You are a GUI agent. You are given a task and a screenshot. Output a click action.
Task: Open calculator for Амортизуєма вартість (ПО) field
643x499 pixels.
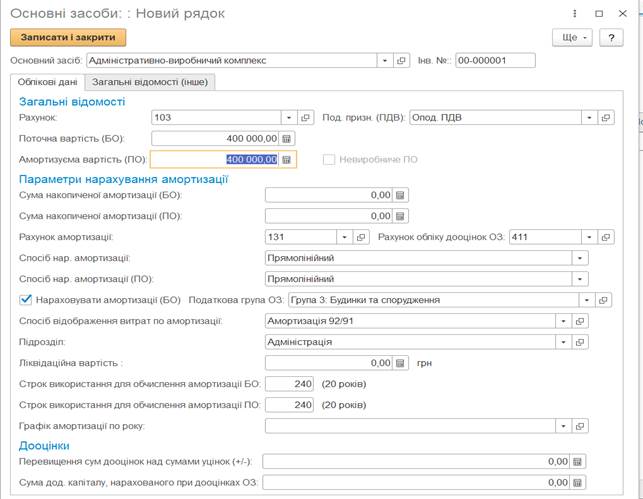pos(287,159)
